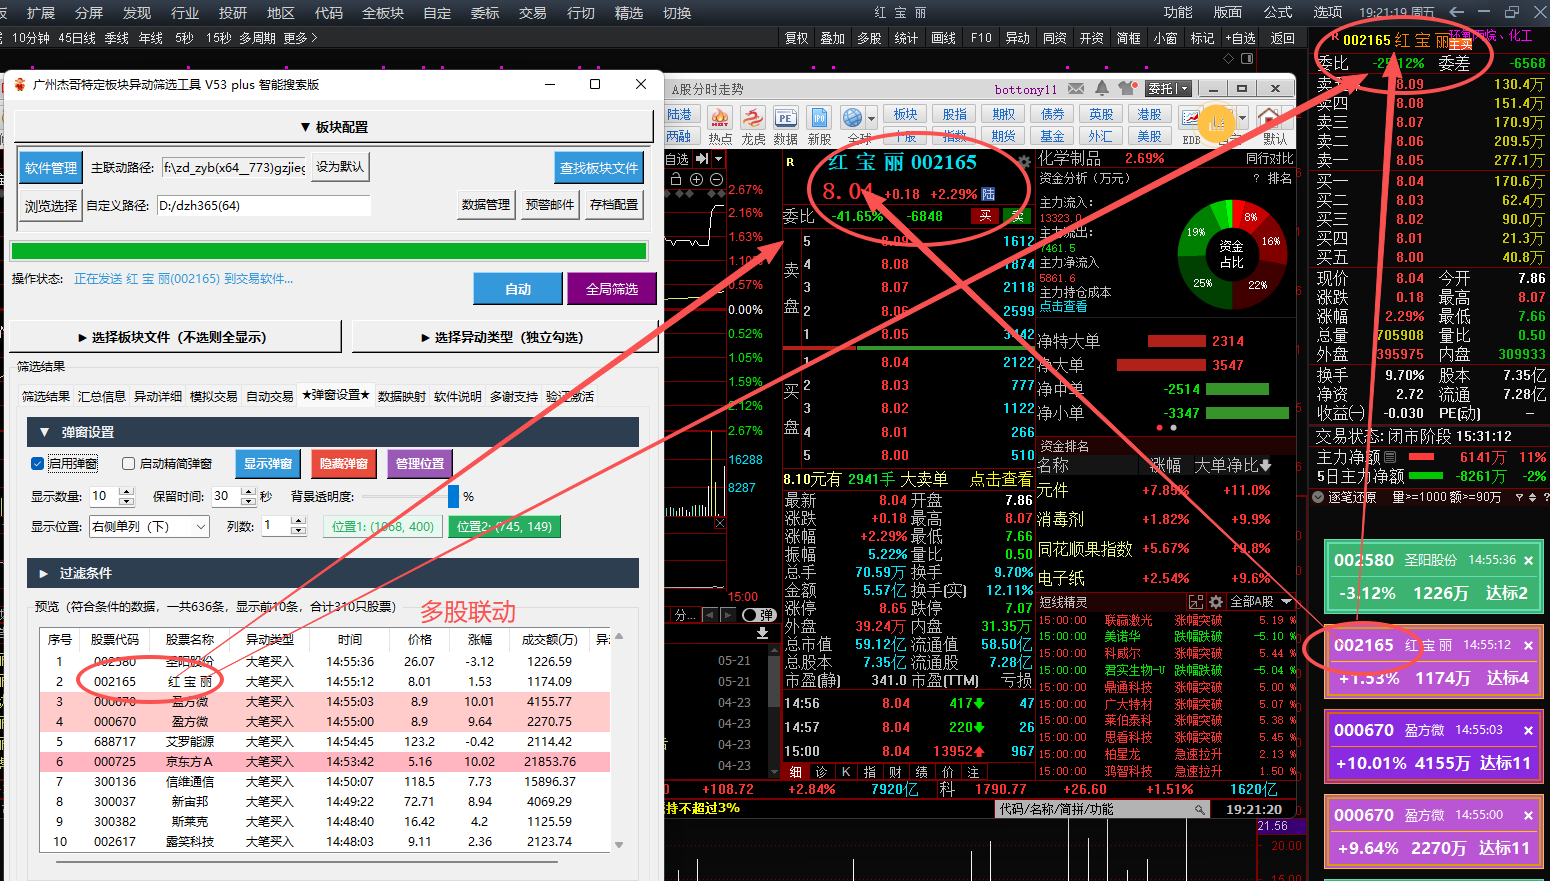The height and width of the screenshot is (881, 1550).
Task: Click the download arrow icon below 分时 chart
Action: tap(762, 633)
